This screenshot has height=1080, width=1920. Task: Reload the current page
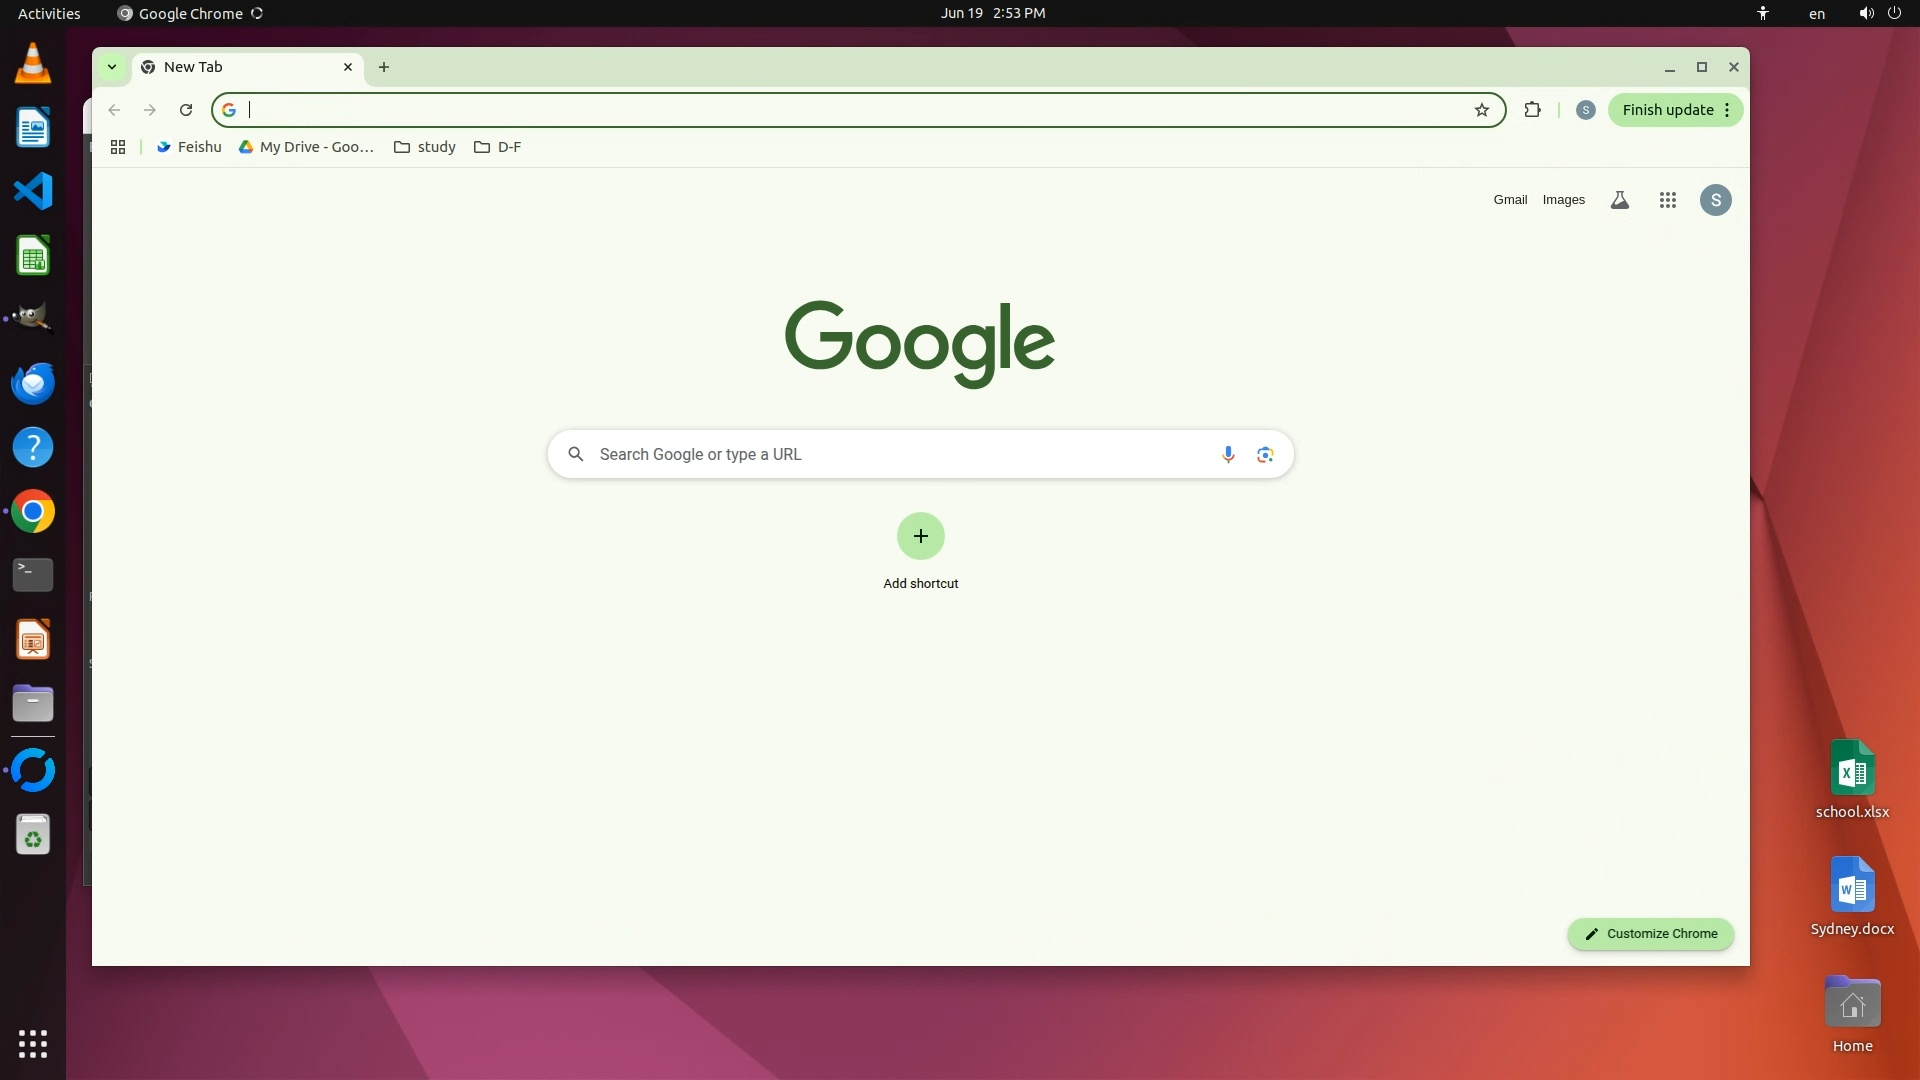tap(186, 110)
